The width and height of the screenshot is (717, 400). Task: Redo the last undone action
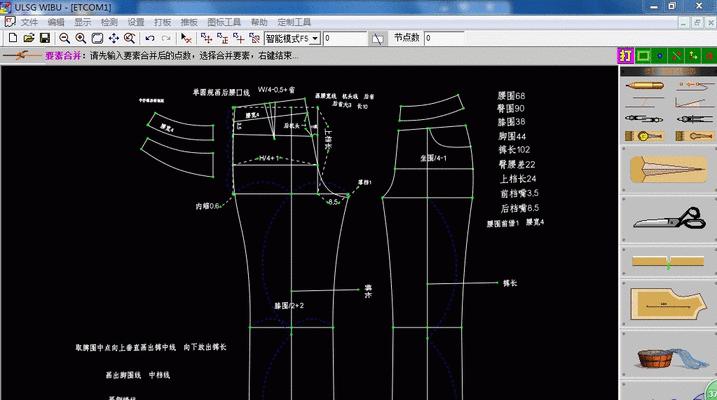(x=166, y=38)
